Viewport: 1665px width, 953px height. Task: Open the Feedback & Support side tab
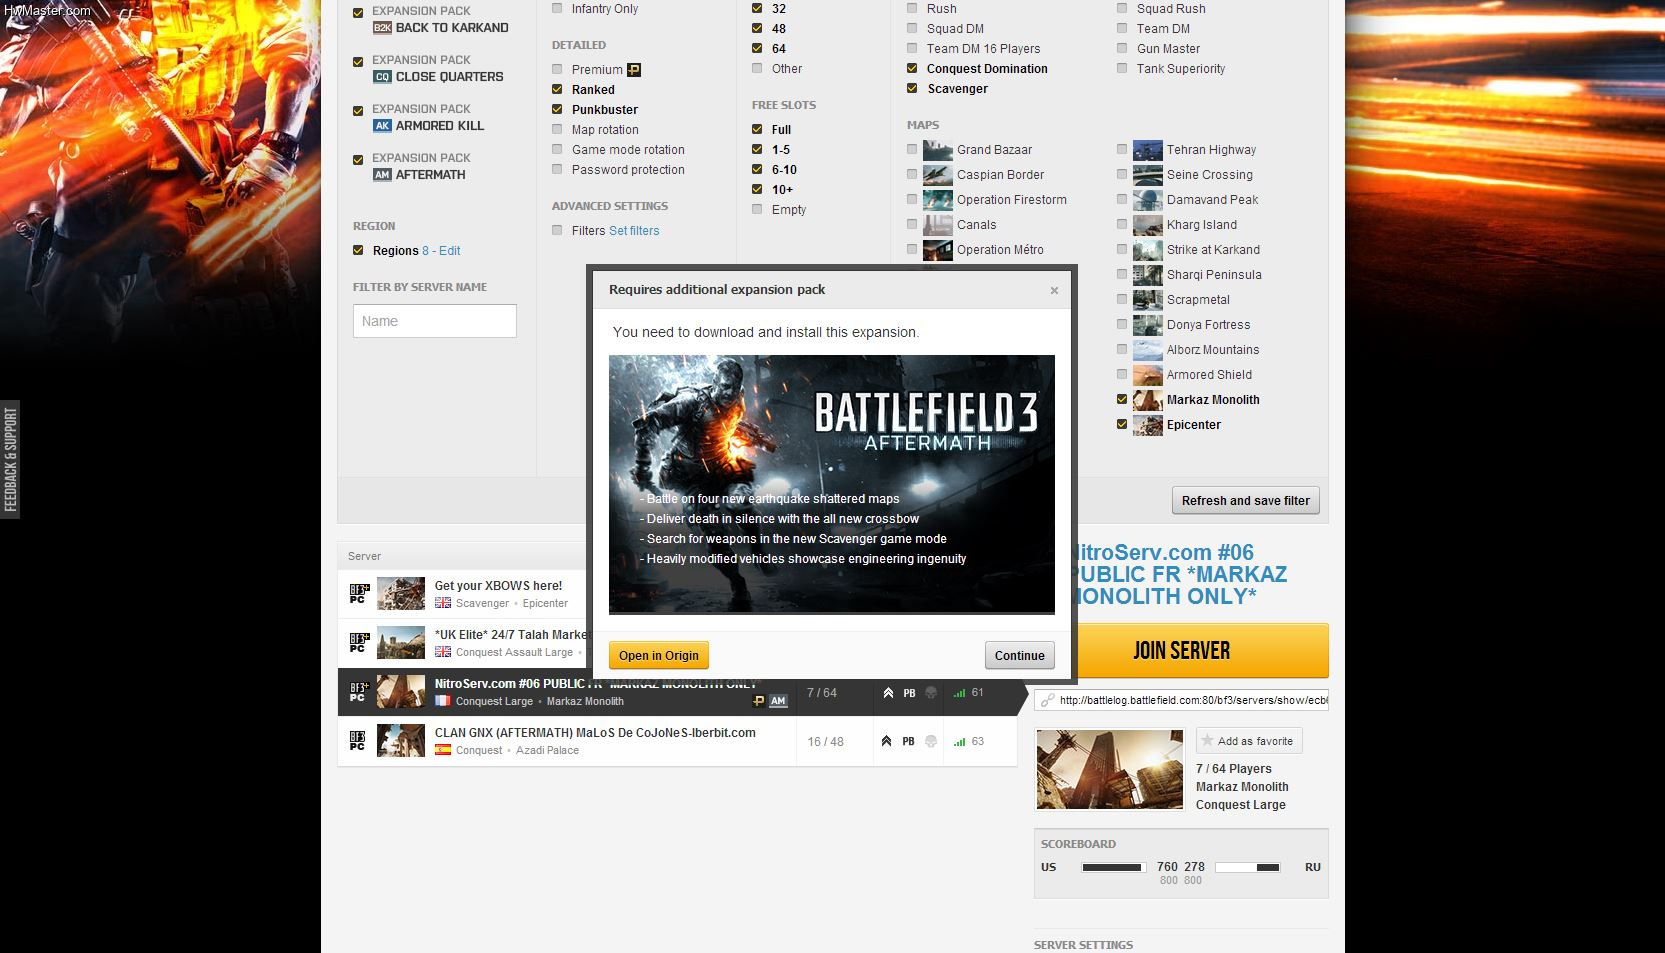tap(10, 459)
